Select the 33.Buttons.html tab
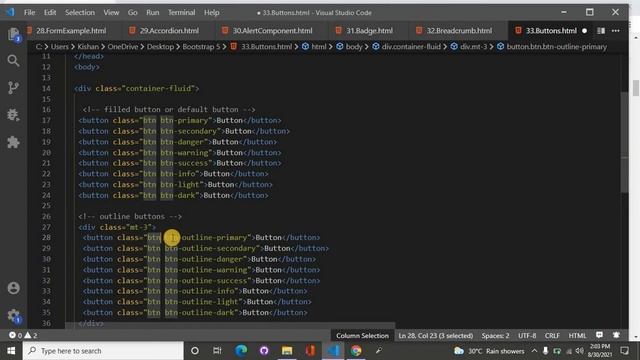This screenshot has width=640, height=360. [x=551, y=31]
